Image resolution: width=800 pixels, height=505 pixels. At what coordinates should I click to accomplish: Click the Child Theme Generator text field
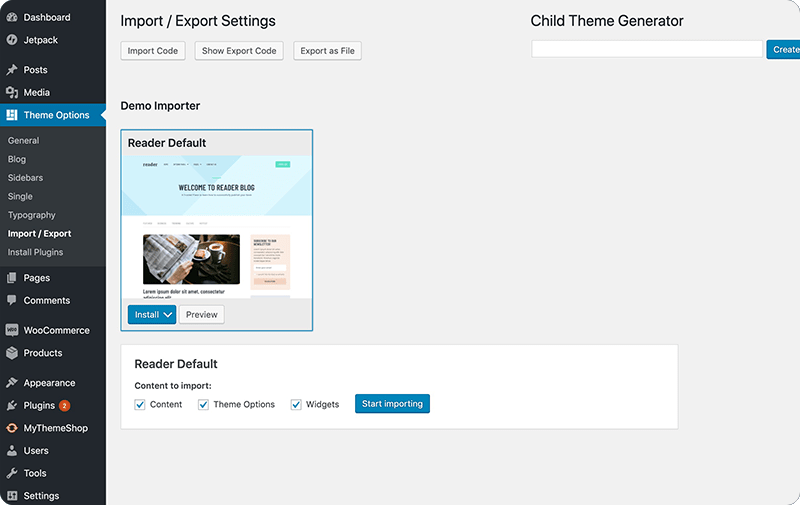click(647, 49)
